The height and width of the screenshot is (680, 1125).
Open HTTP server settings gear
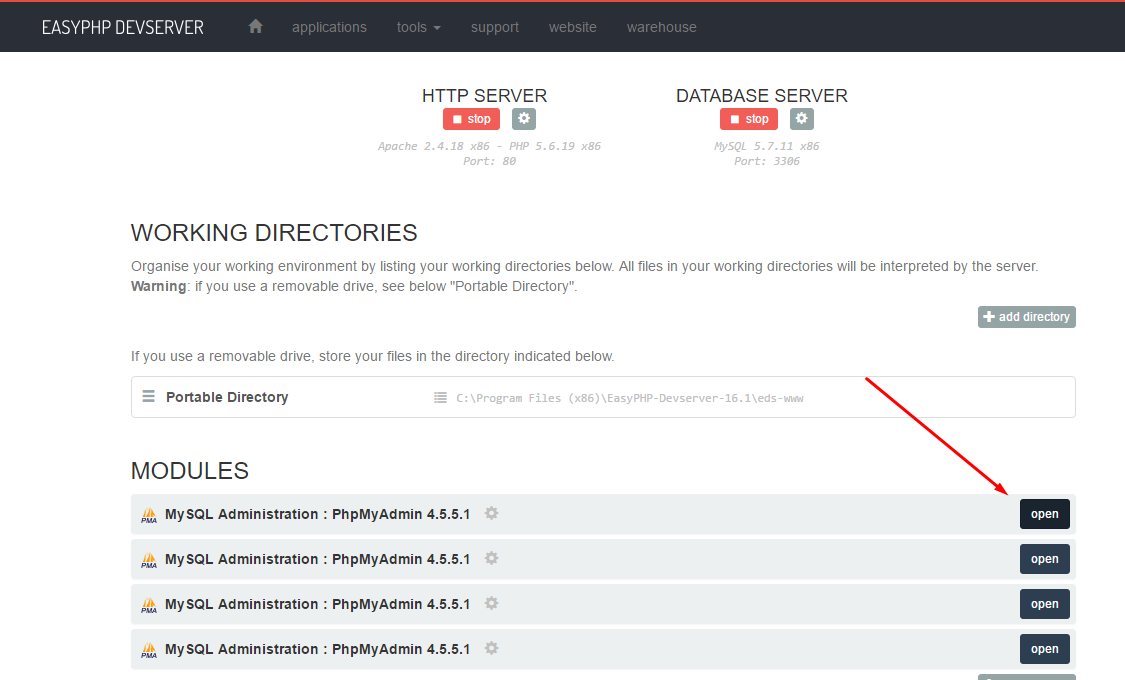pos(524,118)
